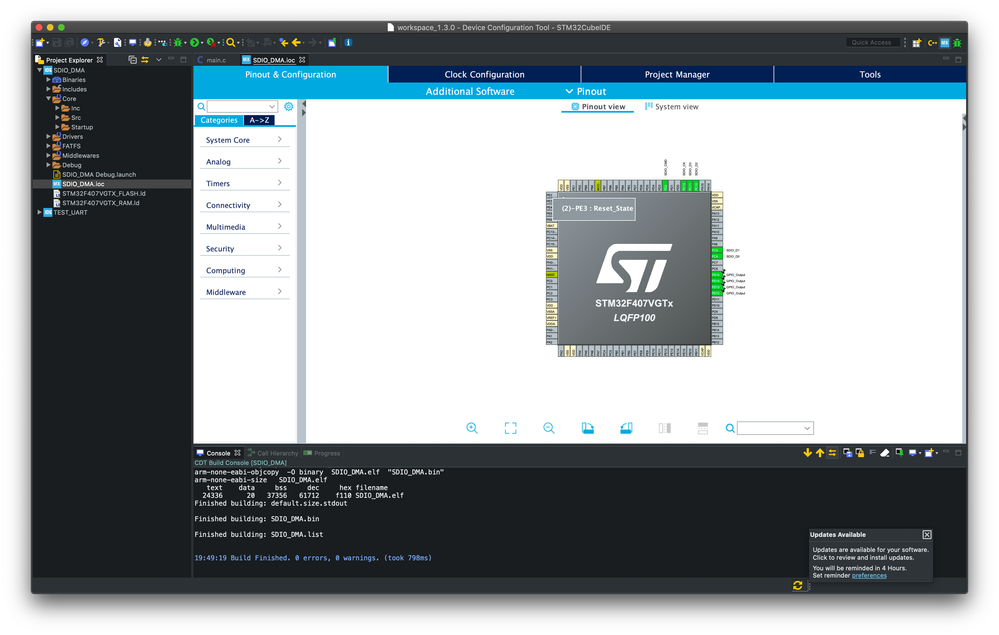This screenshot has width=999, height=635.
Task: Open the Tools tab
Action: 870,75
